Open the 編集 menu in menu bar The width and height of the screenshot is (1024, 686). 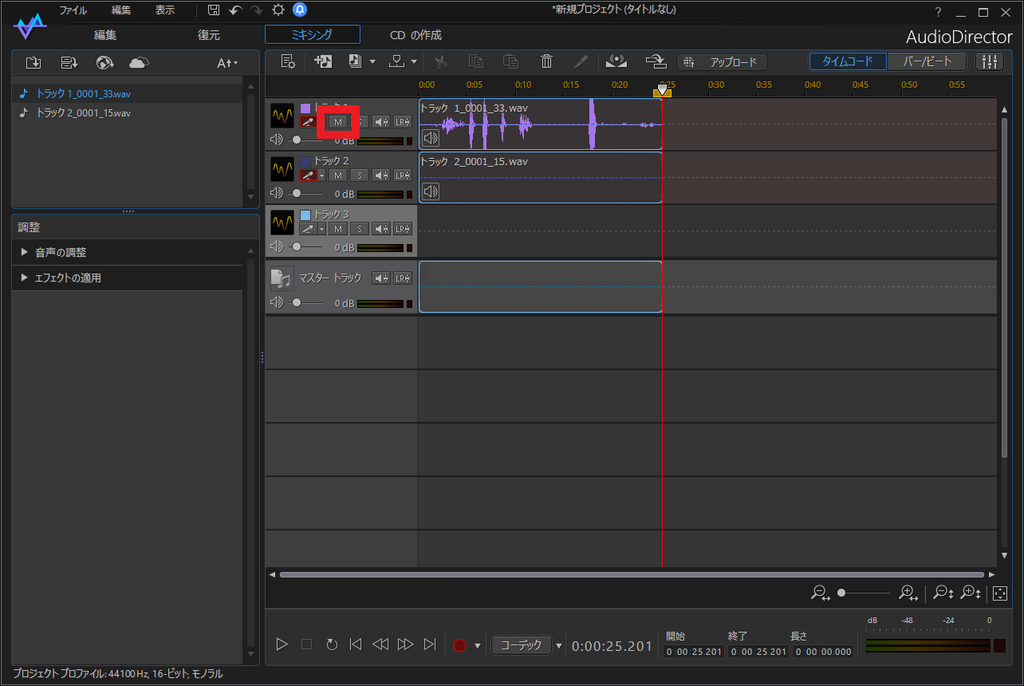point(121,10)
